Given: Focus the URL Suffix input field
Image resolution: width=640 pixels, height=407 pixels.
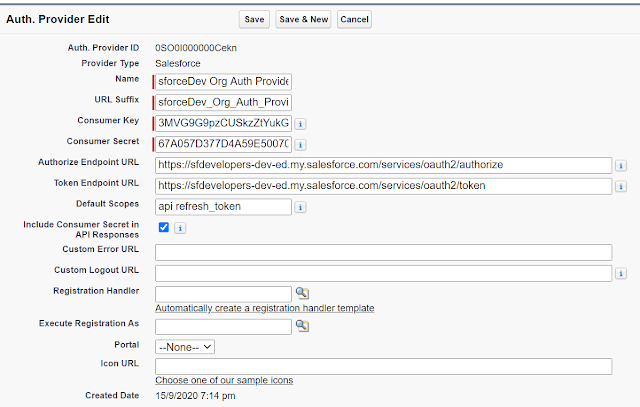Looking at the screenshot, I should (223, 102).
